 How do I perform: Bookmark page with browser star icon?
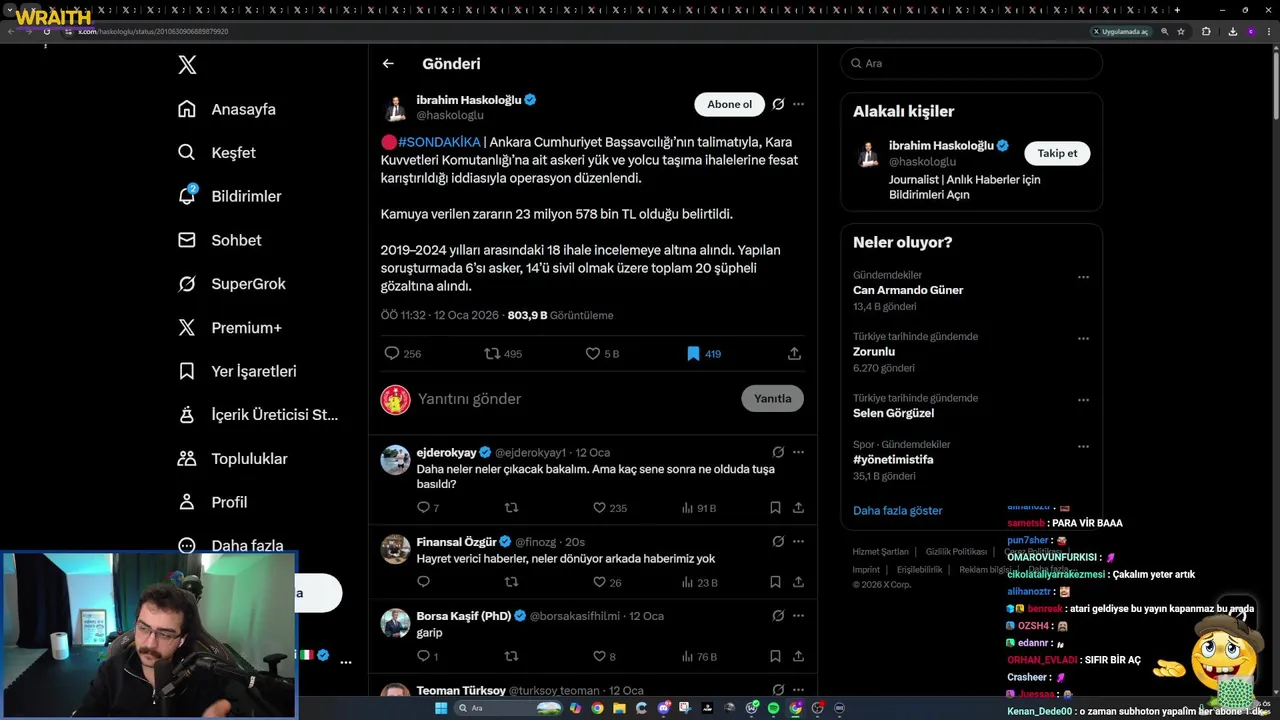(x=1181, y=31)
